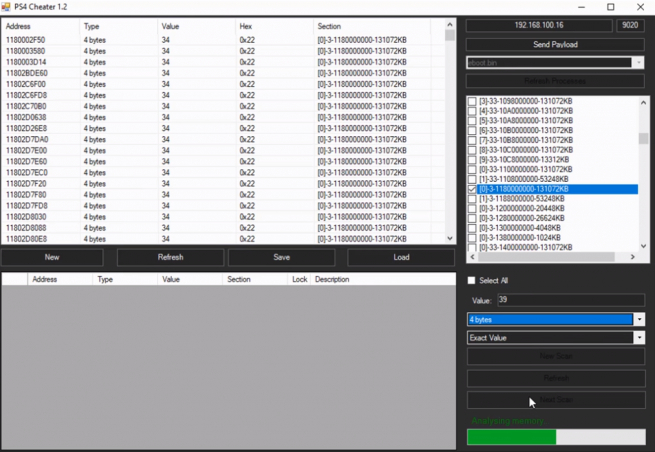Minimize the PS4 Cheater window
This screenshot has height=452, width=655.
[581, 7]
